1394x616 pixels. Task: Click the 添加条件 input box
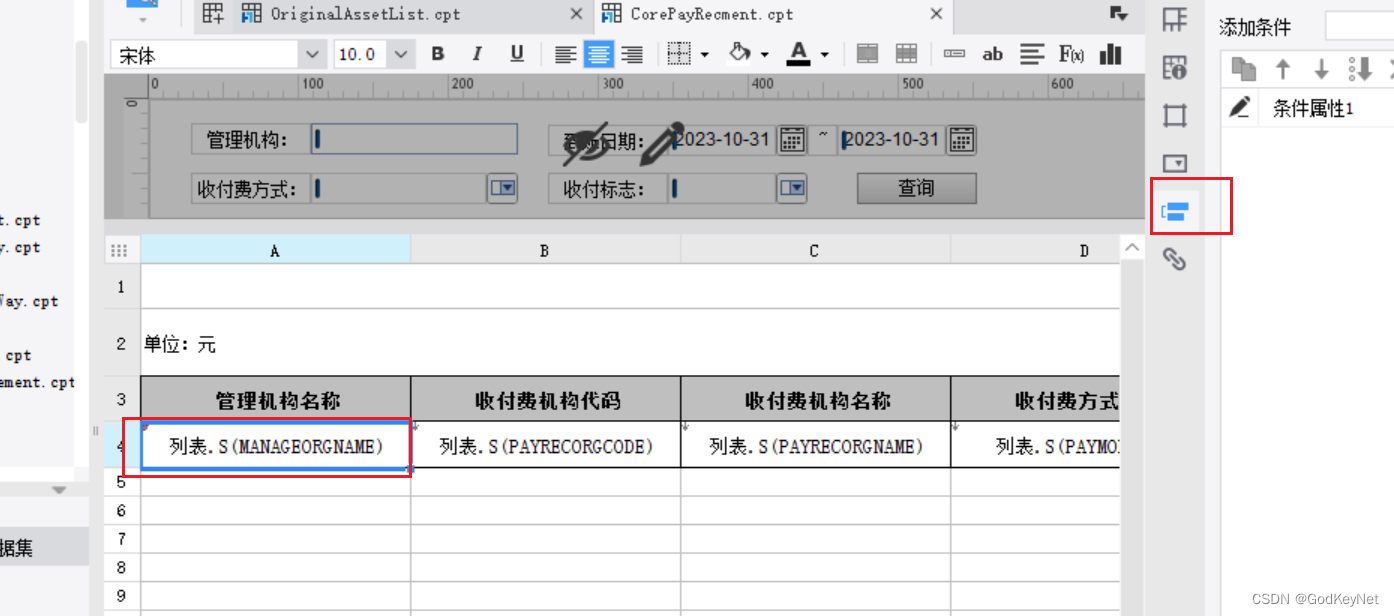tap(1359, 27)
